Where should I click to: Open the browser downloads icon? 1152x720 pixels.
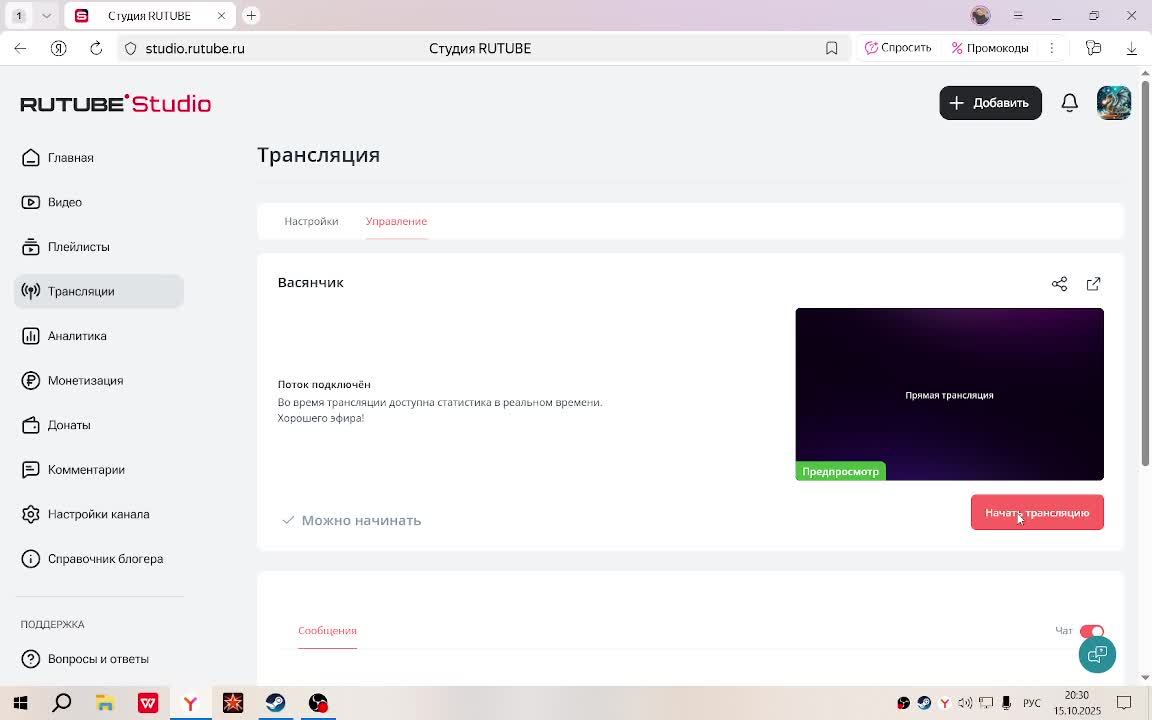pyautogui.click(x=1131, y=48)
